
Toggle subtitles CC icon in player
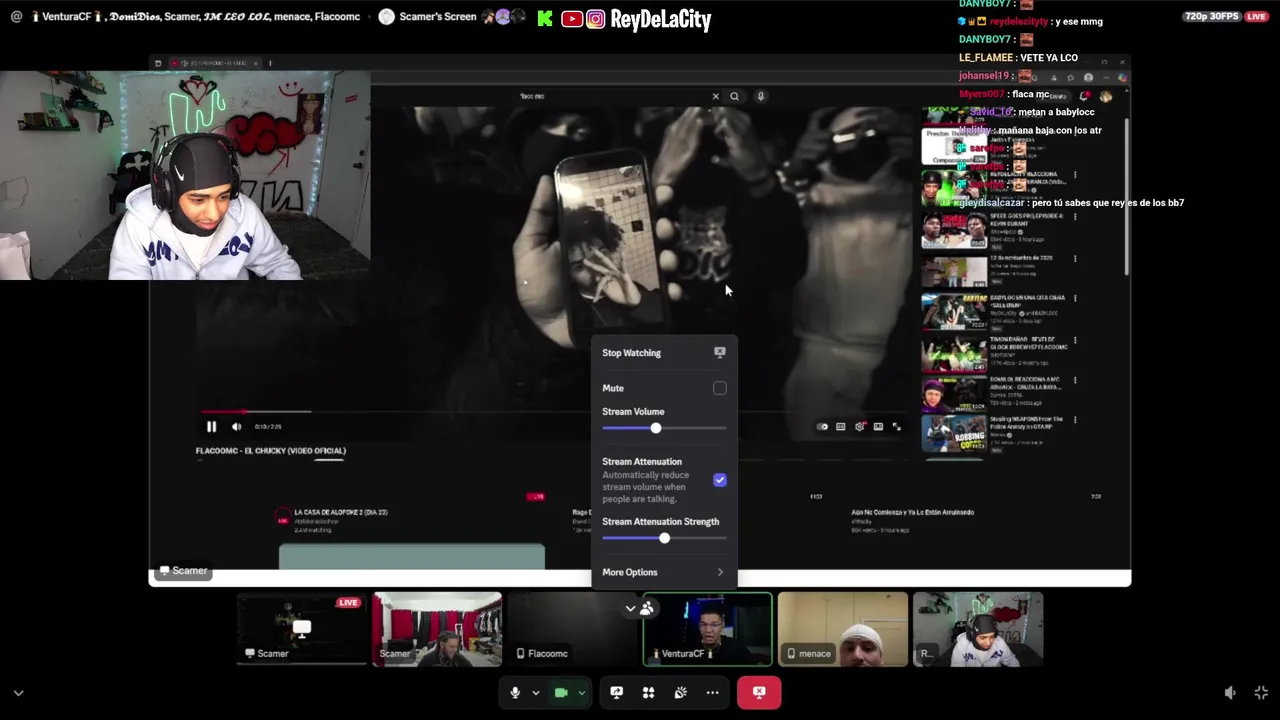click(x=841, y=427)
